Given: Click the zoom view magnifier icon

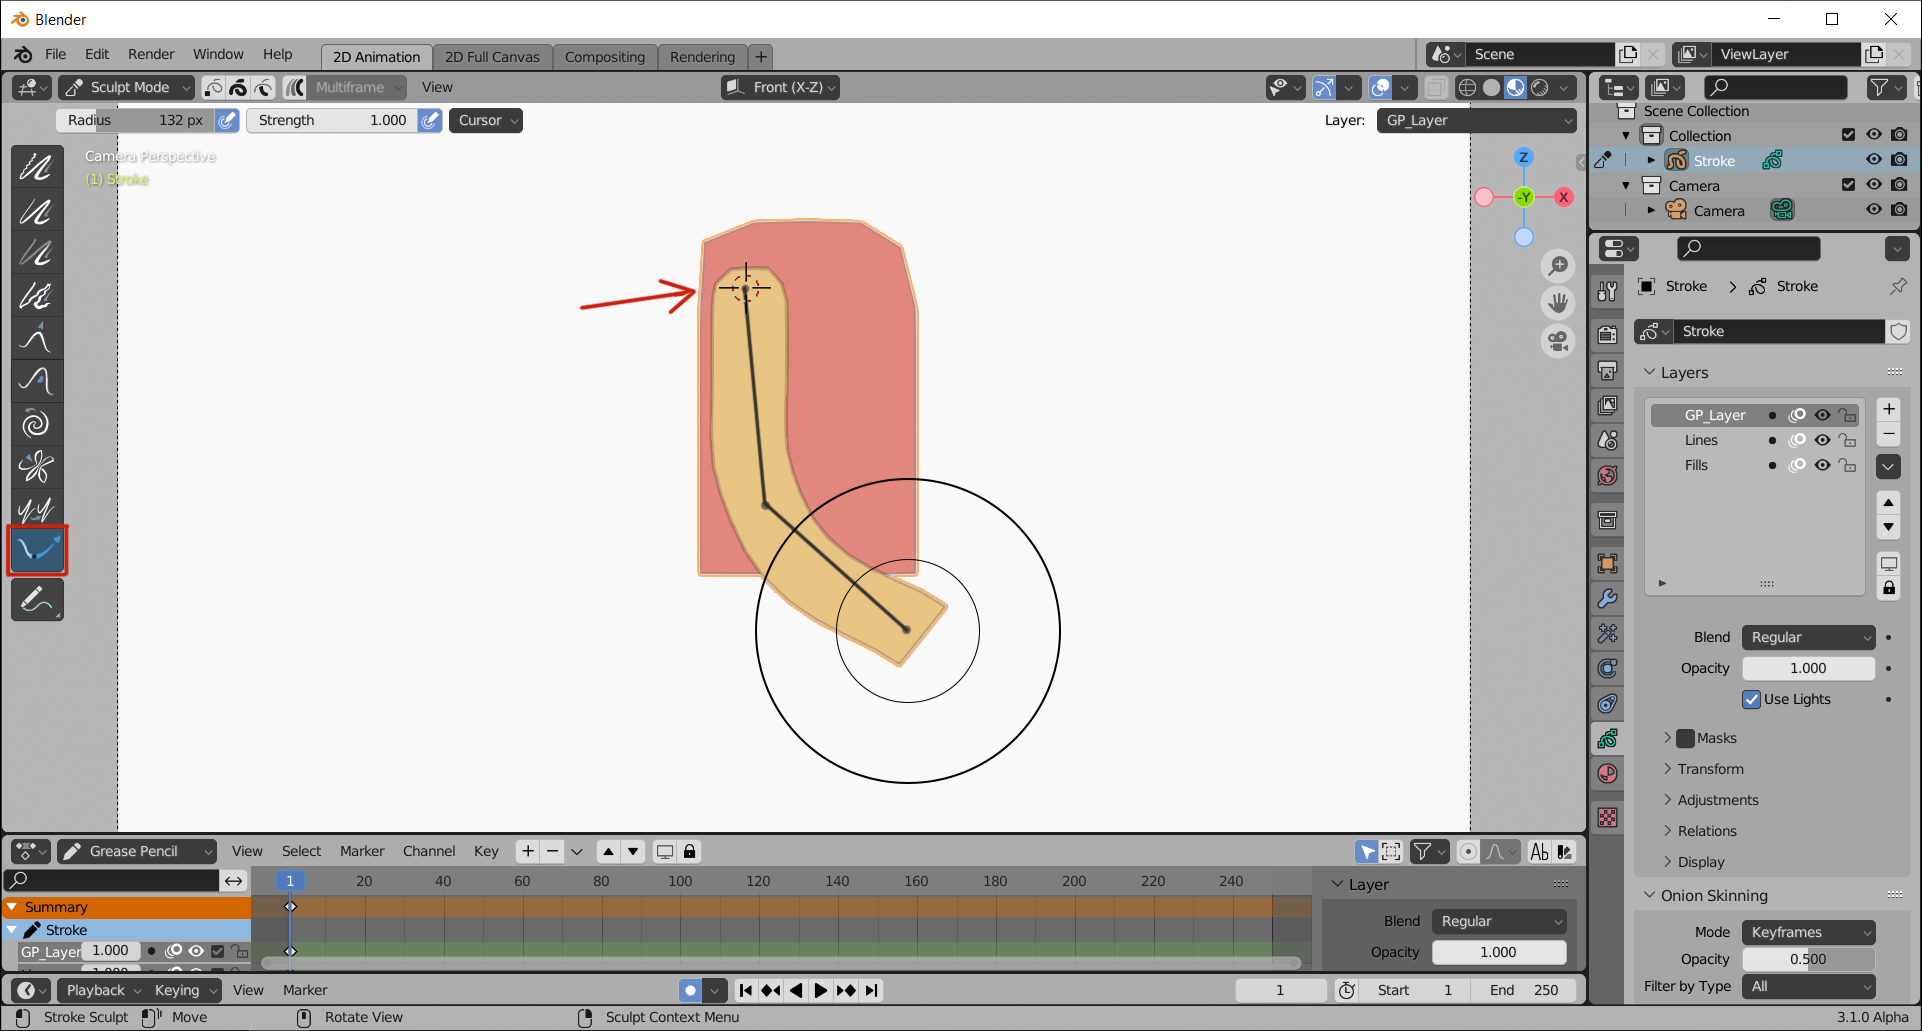Looking at the screenshot, I should coord(1558,266).
